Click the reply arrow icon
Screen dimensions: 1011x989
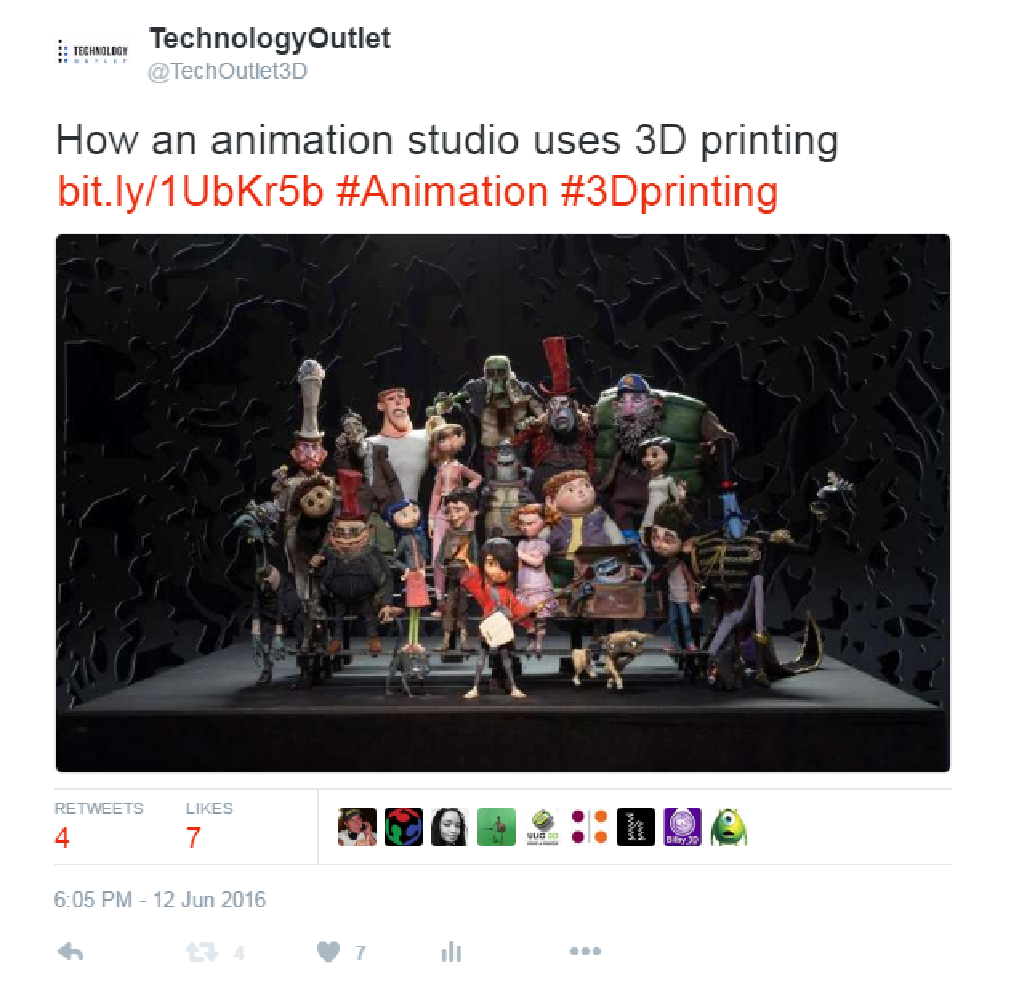(x=70, y=952)
